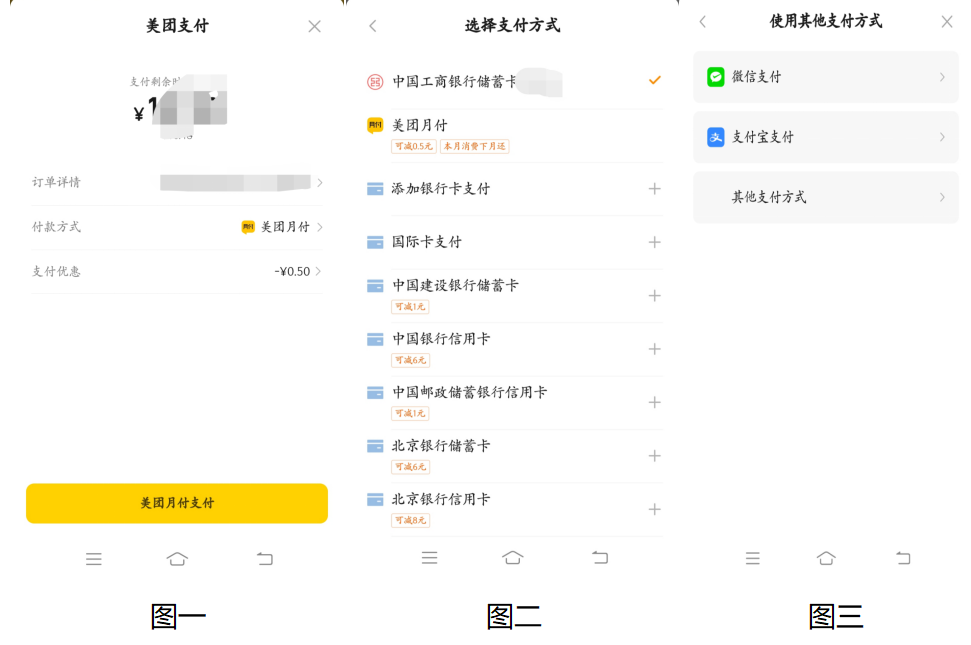
Task: Tap the yellow 美团月付 icon in payment list
Action: click(x=375, y=126)
